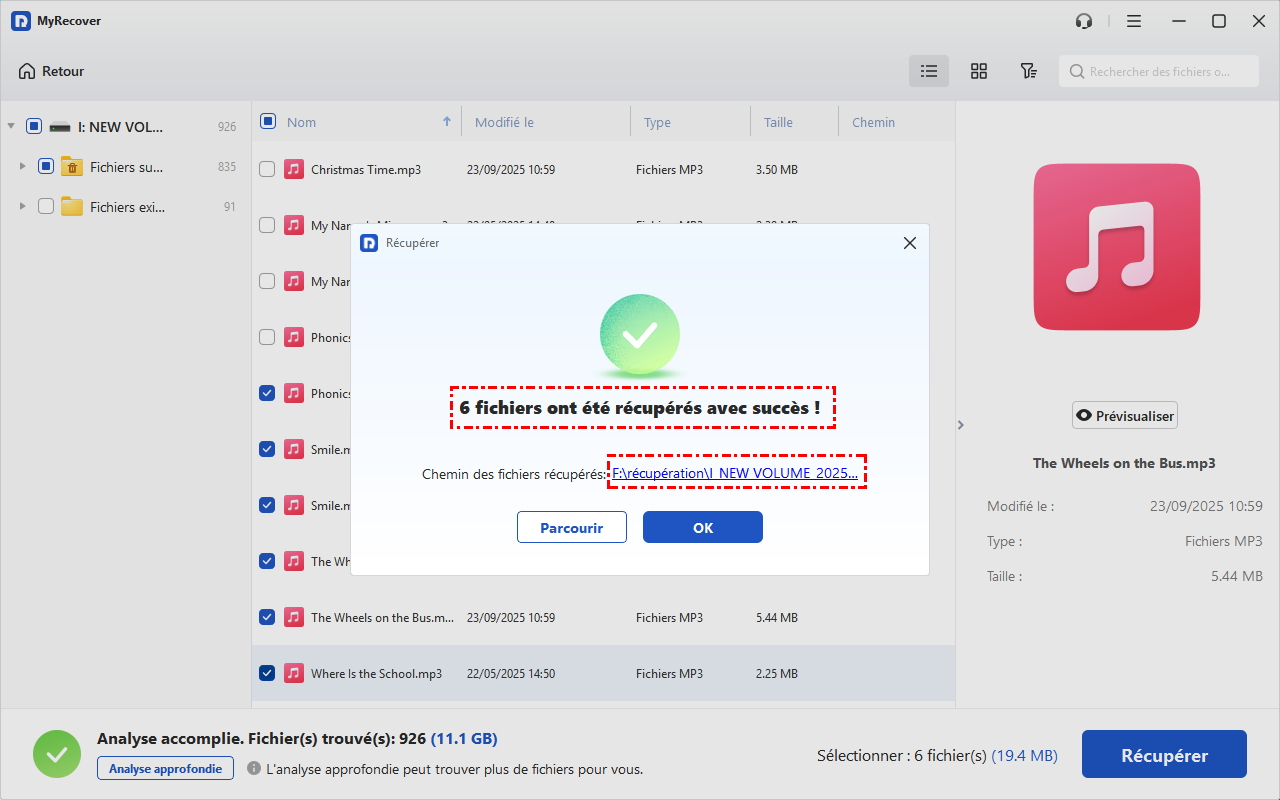Screen dimensions: 1280x800
Task: Open the hamburger menu in title bar
Action: [1133, 21]
